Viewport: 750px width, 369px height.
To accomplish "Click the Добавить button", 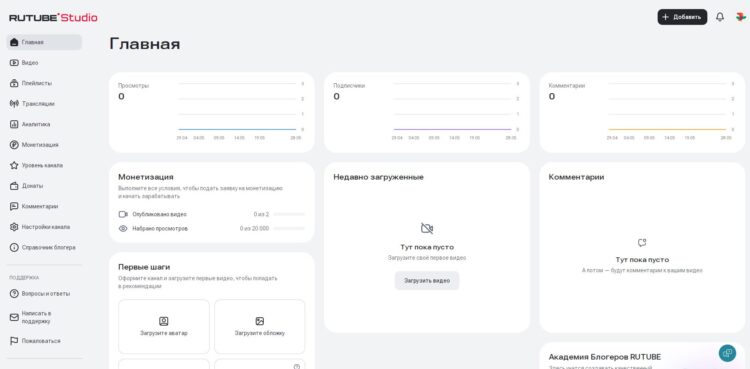I will pyautogui.click(x=682, y=17).
